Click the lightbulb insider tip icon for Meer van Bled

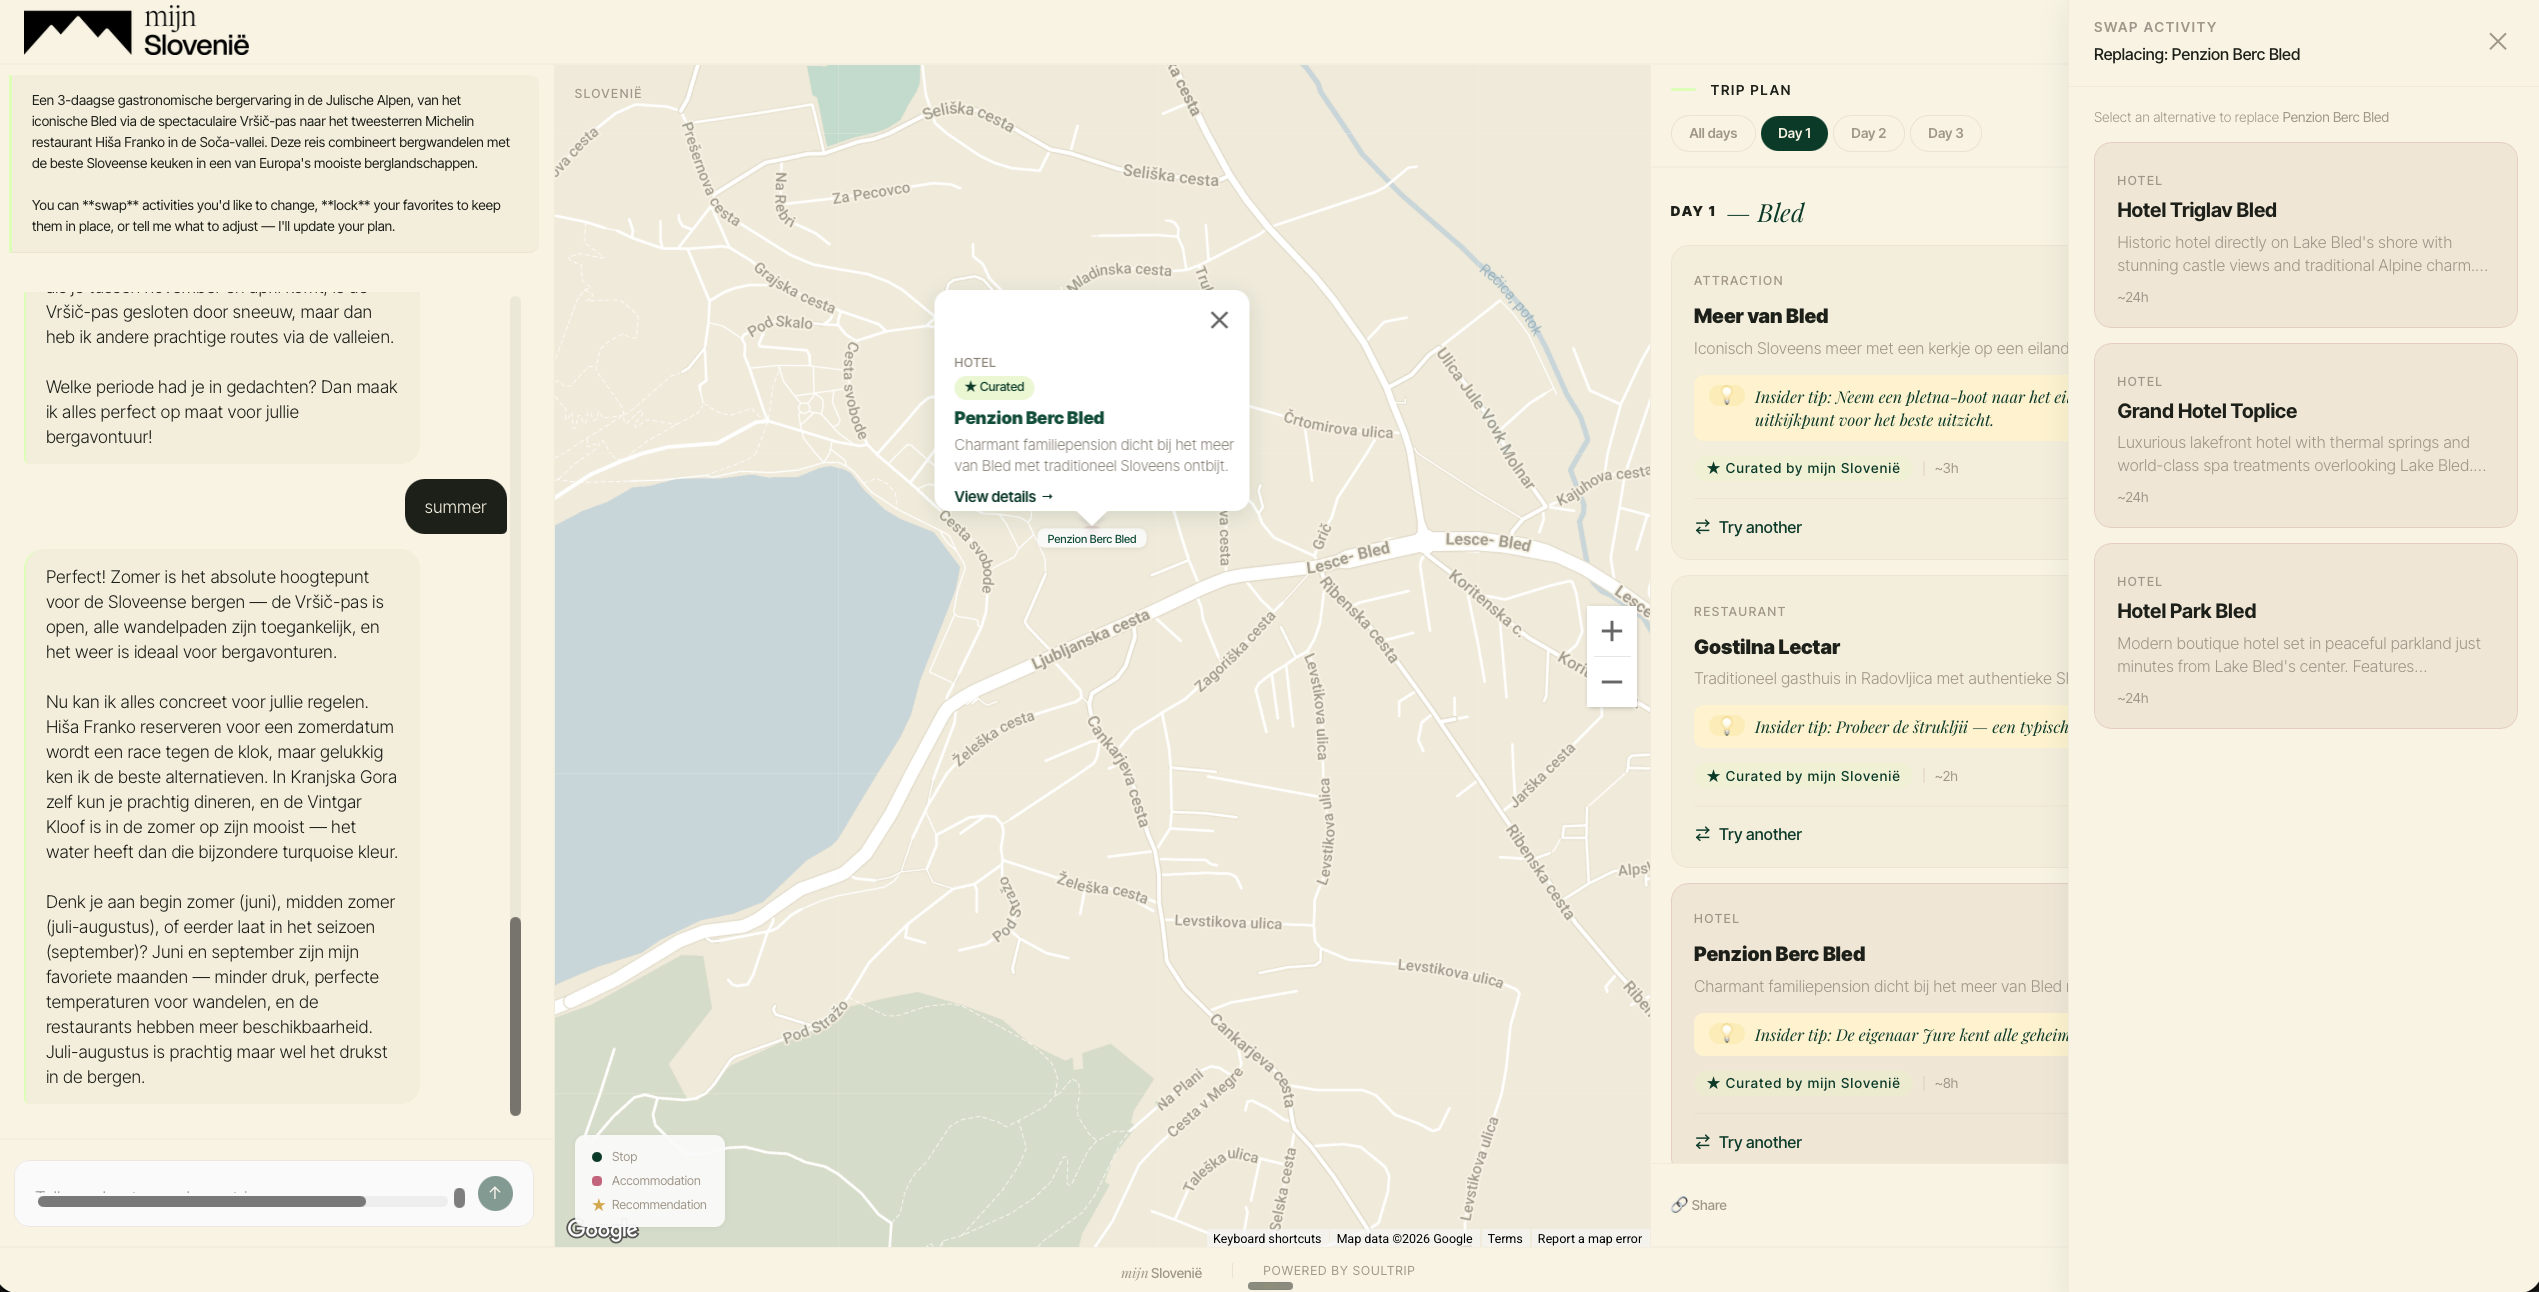pyautogui.click(x=1725, y=397)
